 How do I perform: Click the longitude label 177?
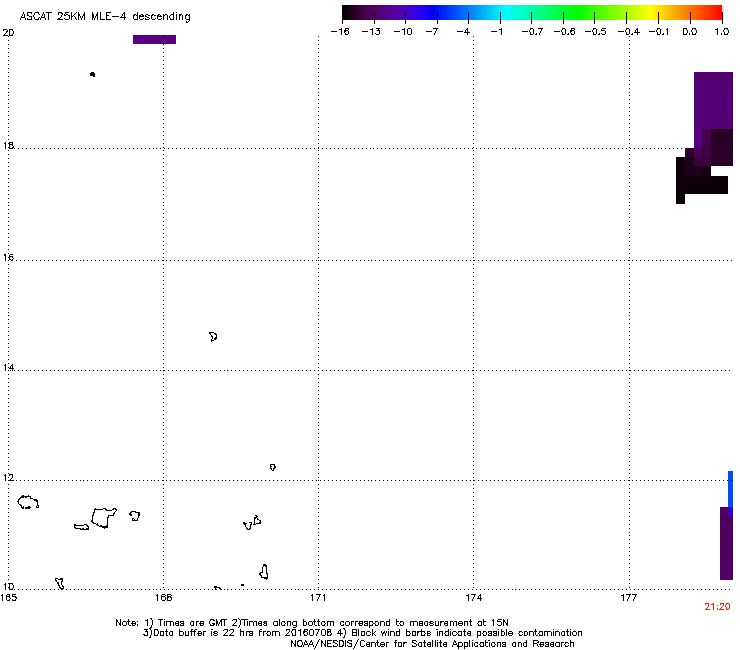[x=629, y=598]
